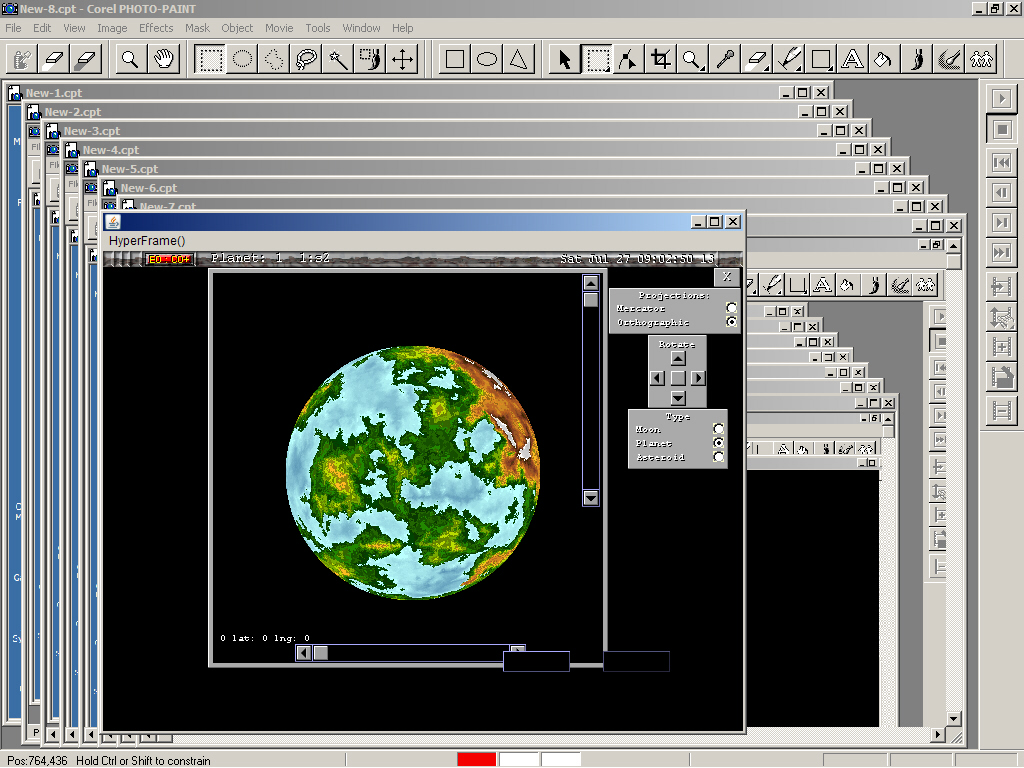Image resolution: width=1024 pixels, height=768 pixels.
Task: Open the Effects menu
Action: tap(156, 28)
